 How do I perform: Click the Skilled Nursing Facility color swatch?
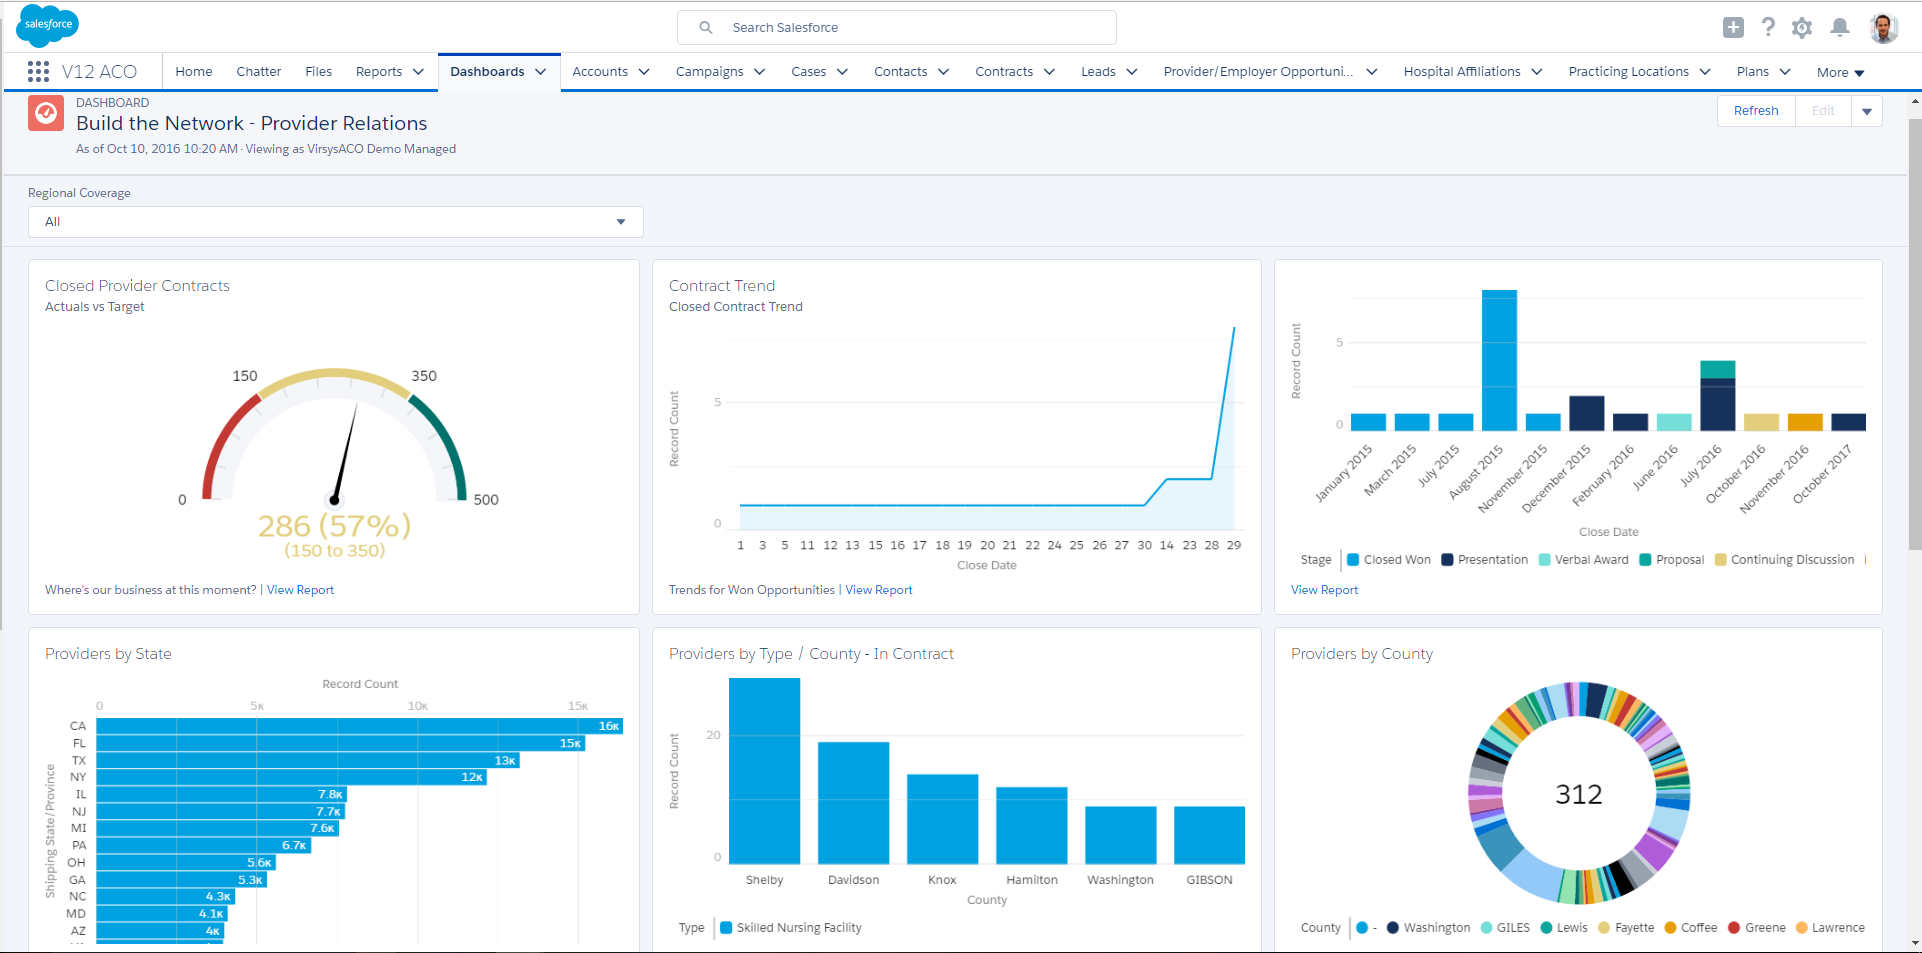[x=726, y=928]
